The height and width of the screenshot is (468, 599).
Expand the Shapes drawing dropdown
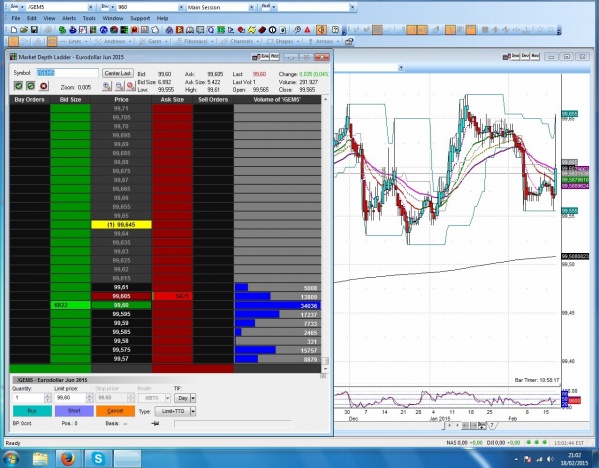click(297, 41)
